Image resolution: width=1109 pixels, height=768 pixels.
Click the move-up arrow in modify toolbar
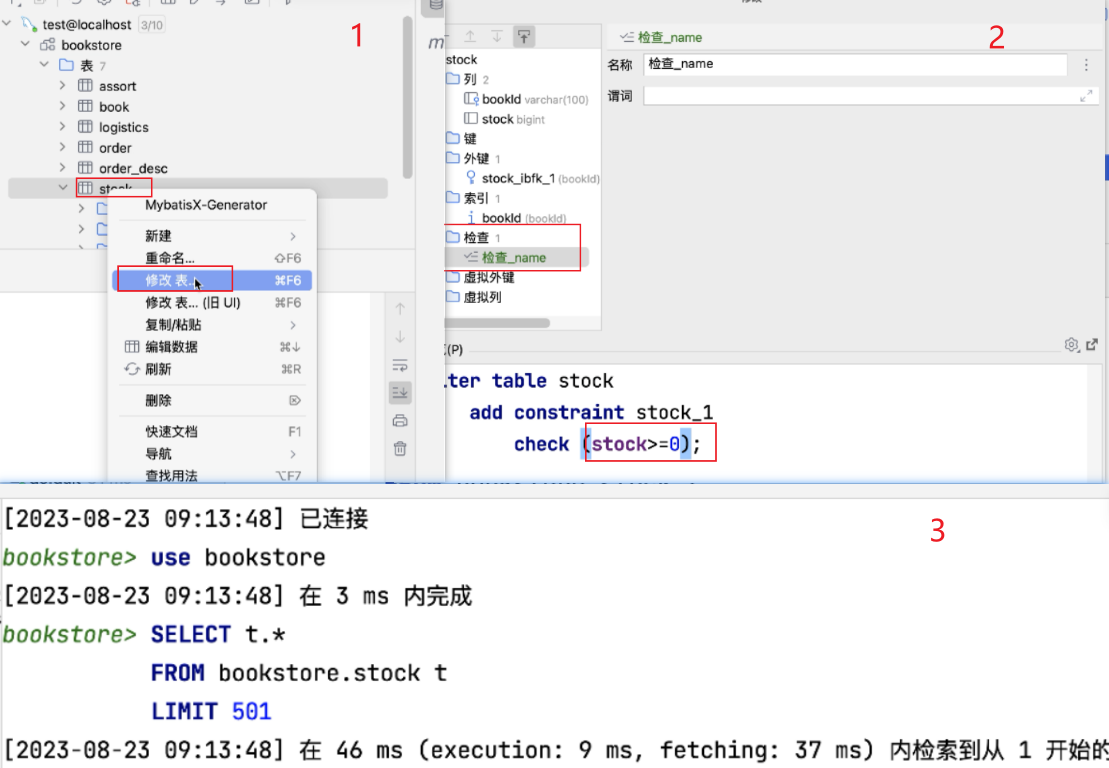click(470, 37)
